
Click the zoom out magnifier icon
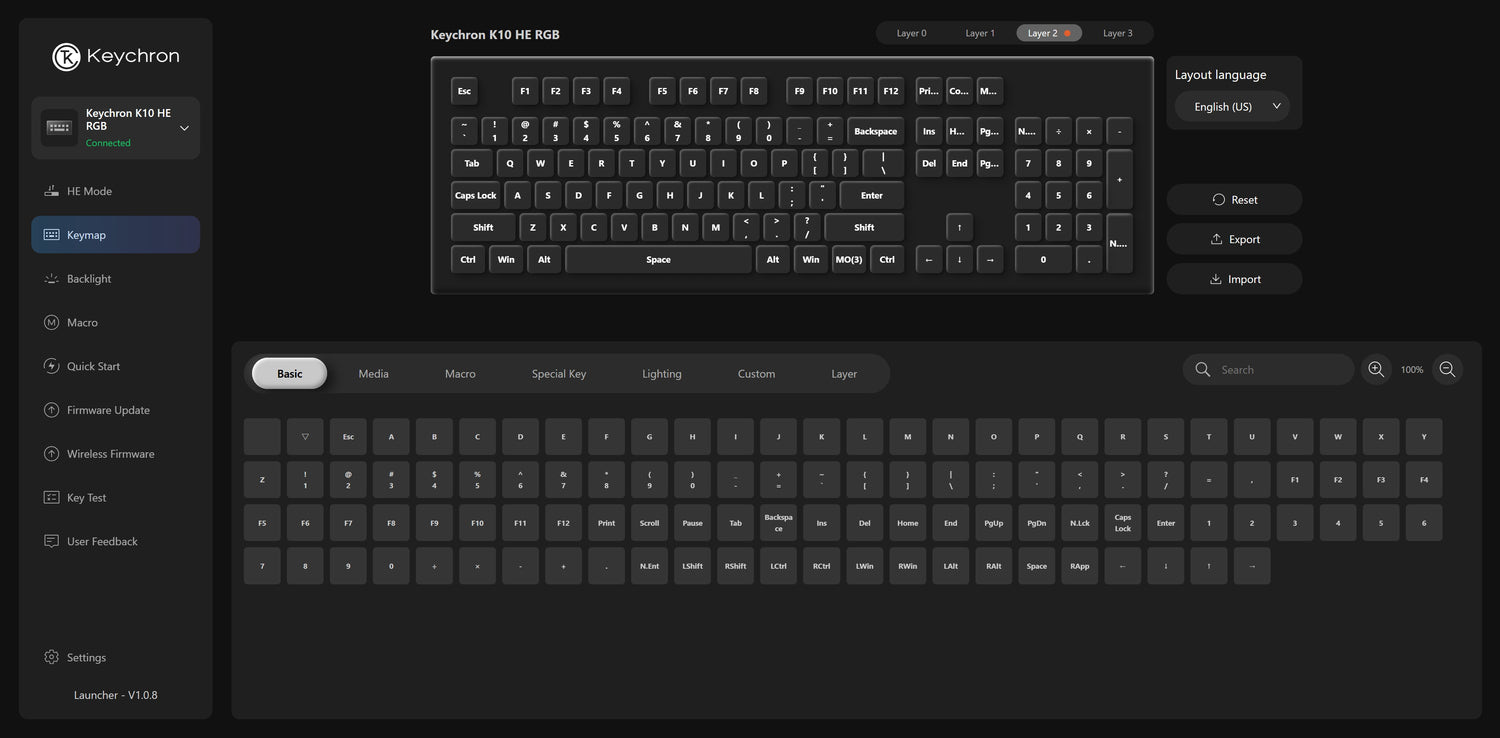1447,370
